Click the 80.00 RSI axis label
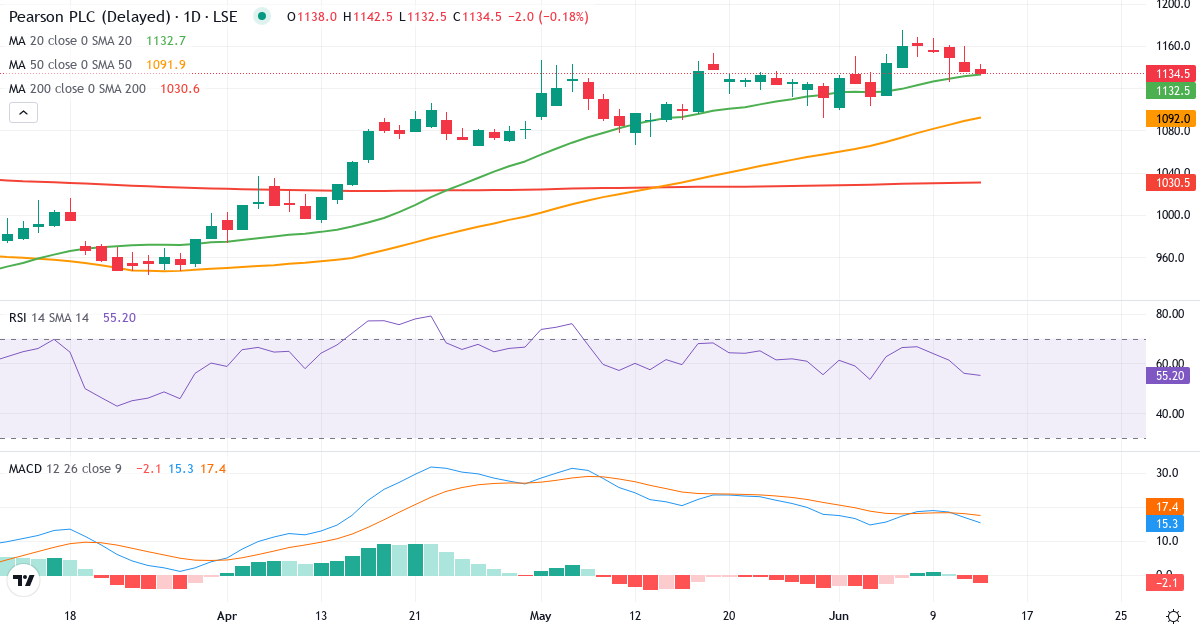 1172,314
